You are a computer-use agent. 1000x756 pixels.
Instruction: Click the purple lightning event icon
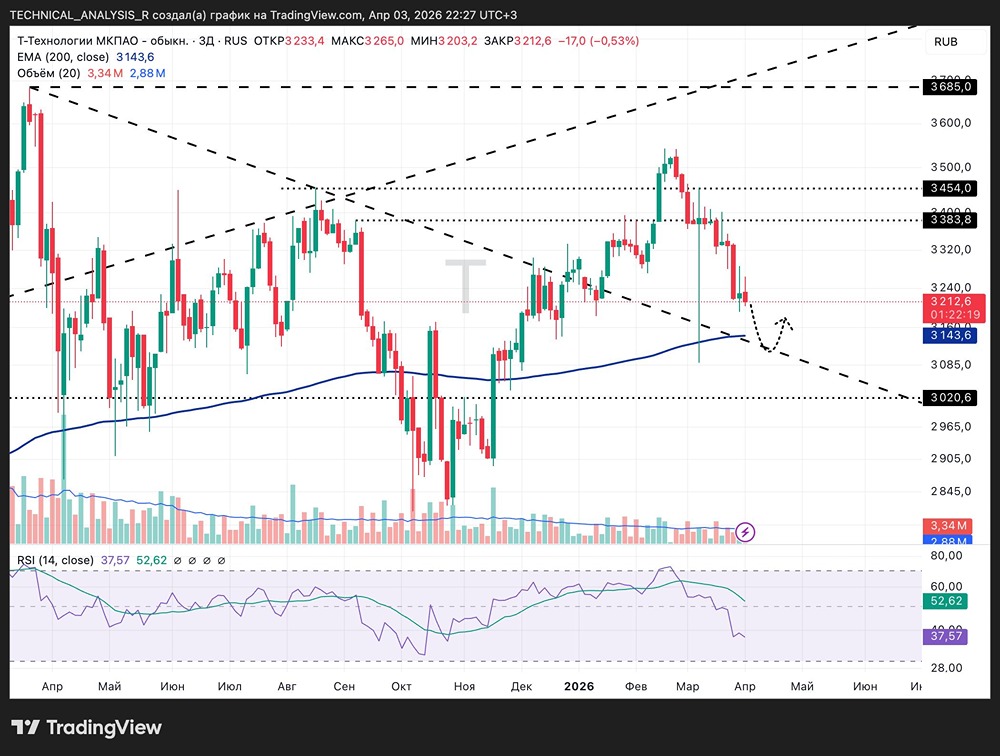(745, 531)
